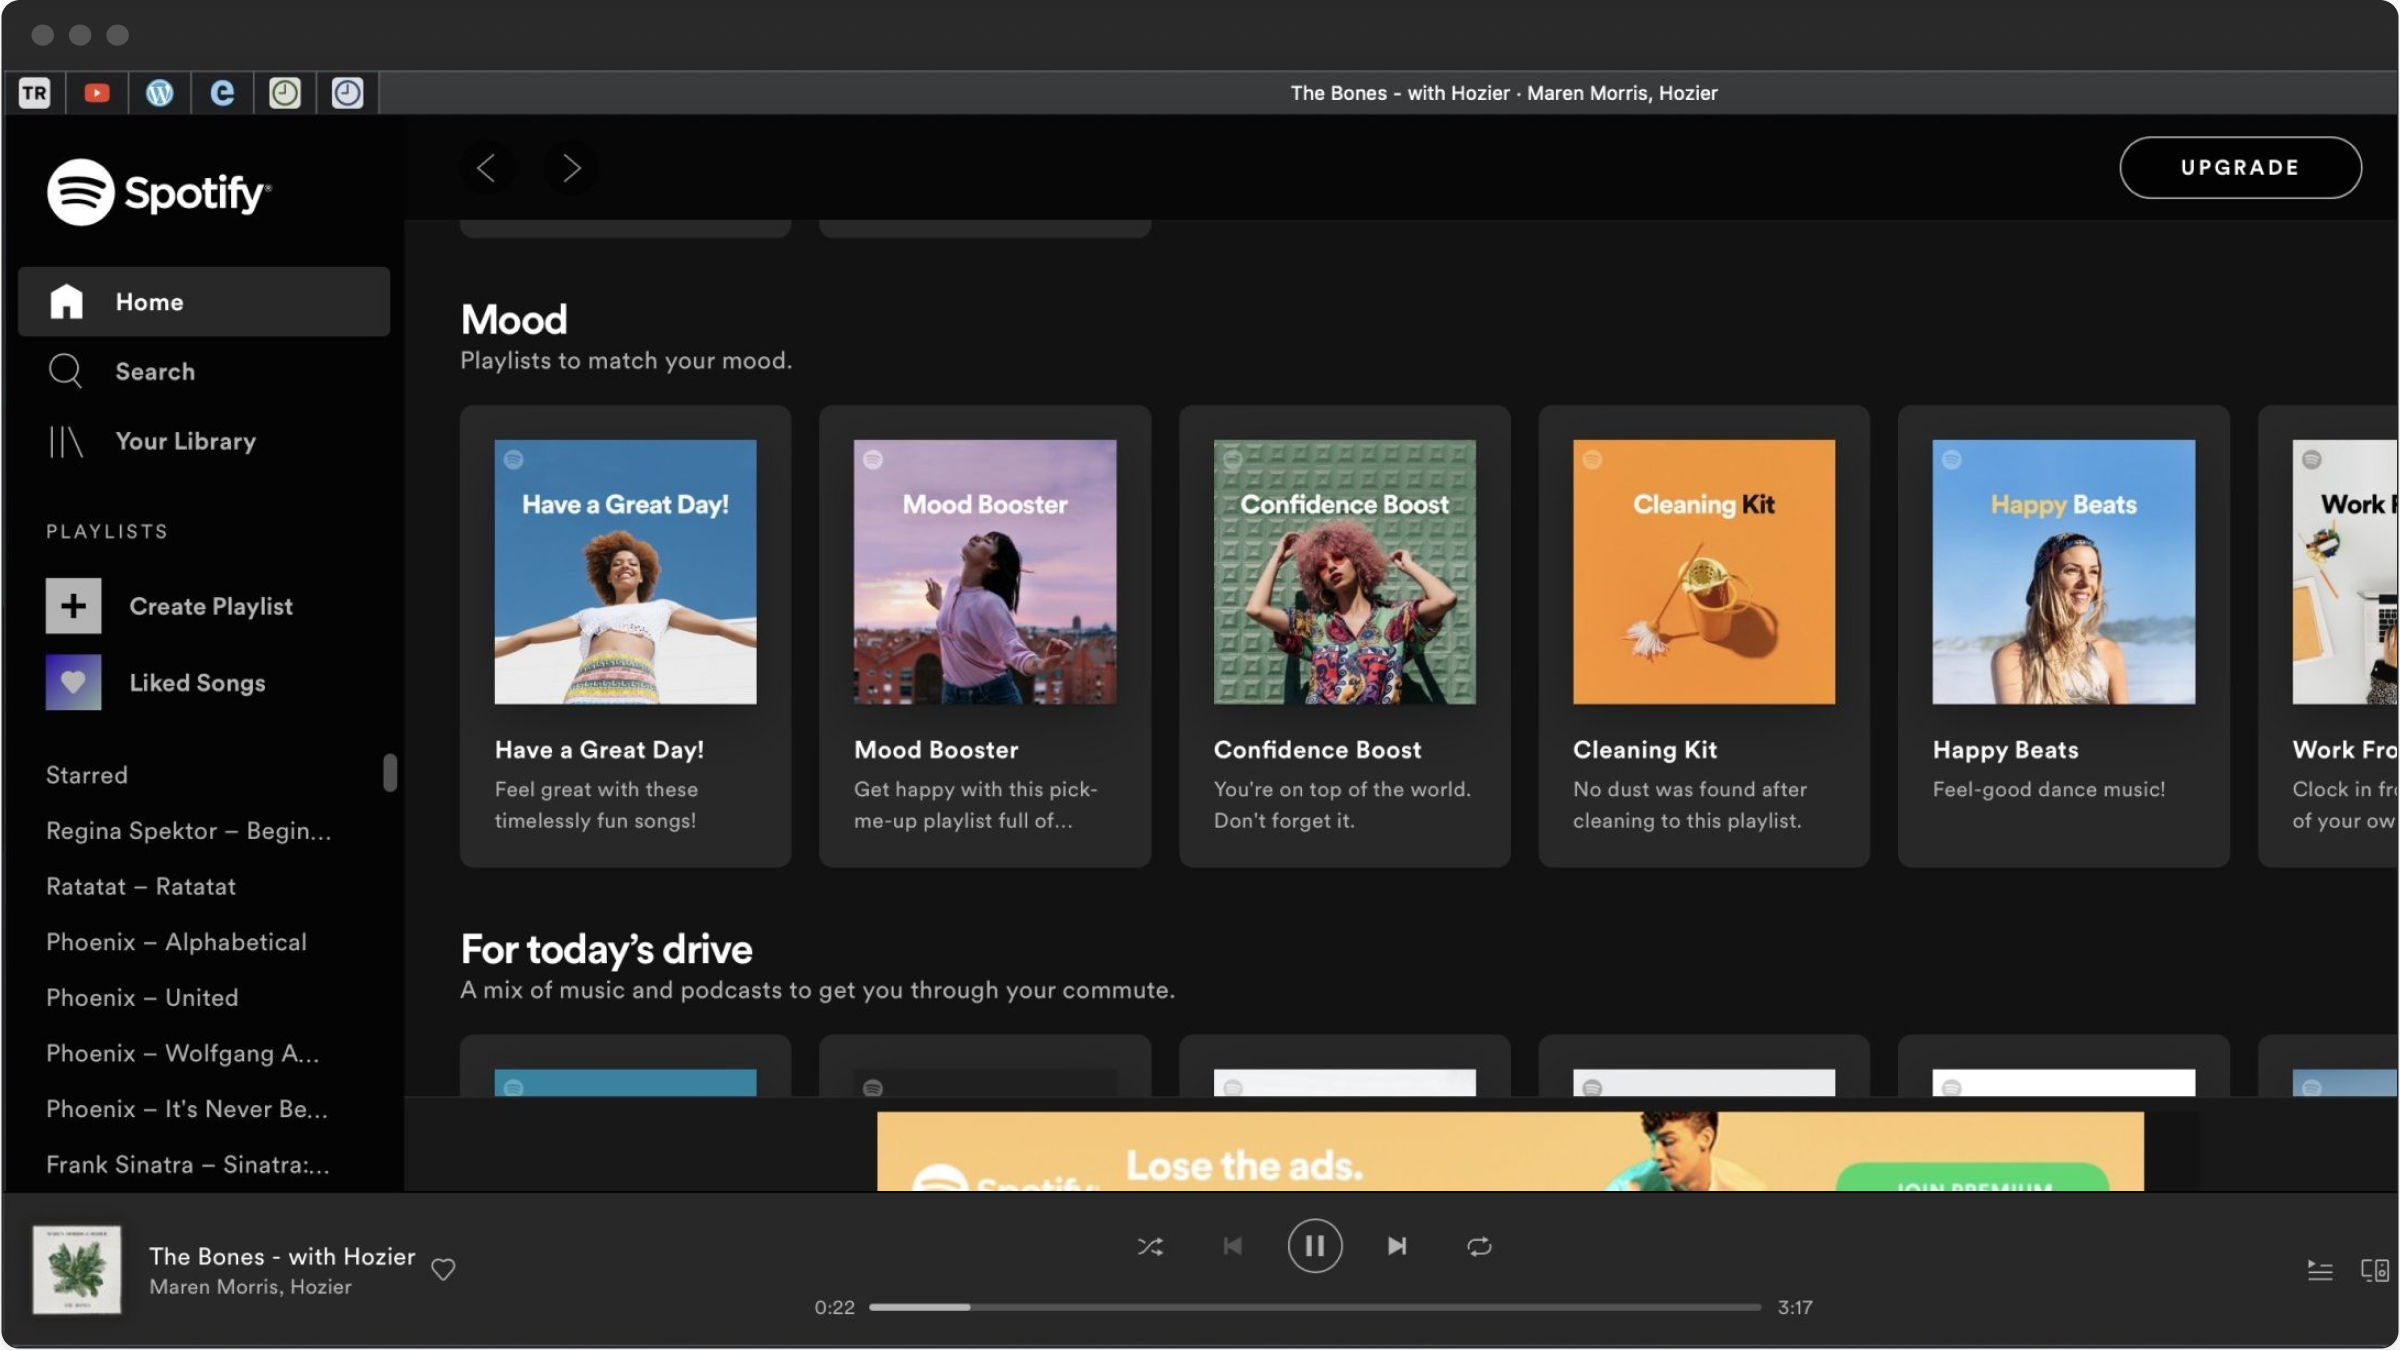Screen dimensions: 2400x1351
Task: Click 'A mix of music and podcasts' subtitle
Action: coord(817,990)
